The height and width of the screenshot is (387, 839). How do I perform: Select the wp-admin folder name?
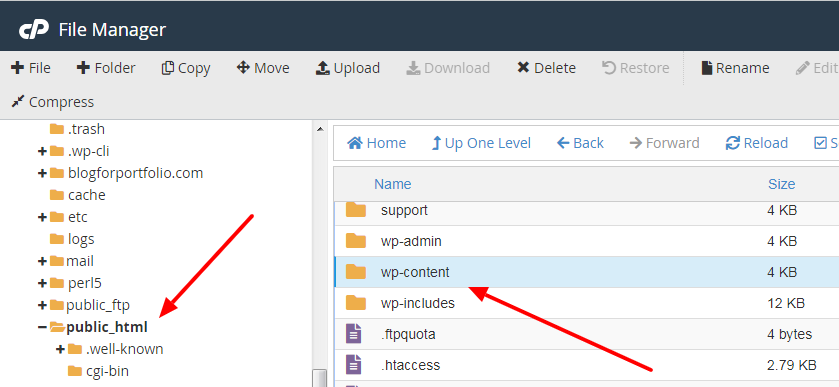click(x=411, y=241)
